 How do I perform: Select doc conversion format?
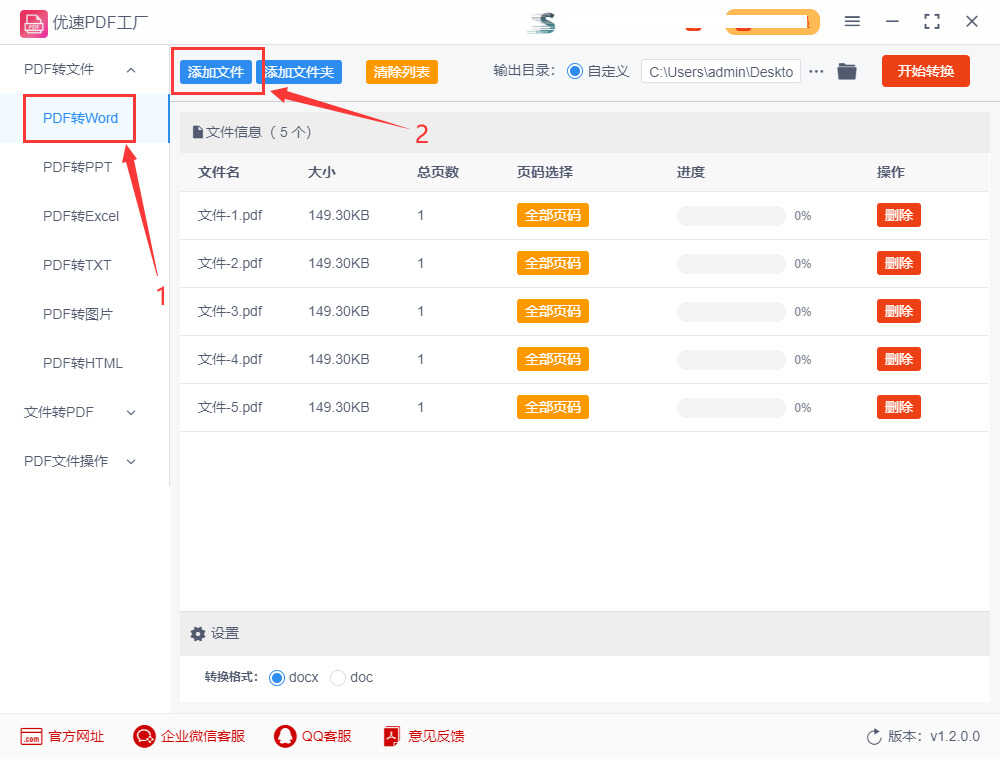tap(337, 677)
